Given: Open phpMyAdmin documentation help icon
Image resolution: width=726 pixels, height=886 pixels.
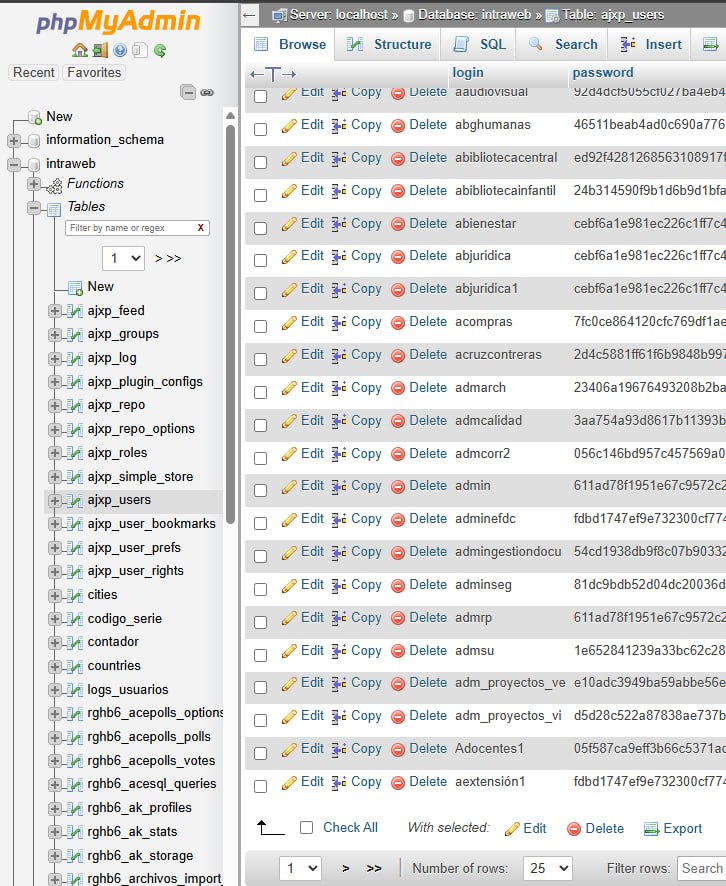Looking at the screenshot, I should (120, 50).
